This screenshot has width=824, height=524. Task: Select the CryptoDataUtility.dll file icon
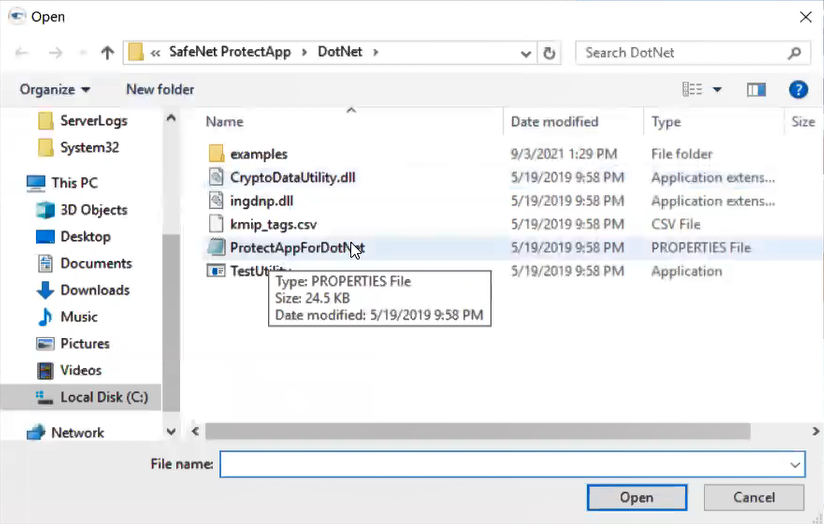[x=217, y=178]
